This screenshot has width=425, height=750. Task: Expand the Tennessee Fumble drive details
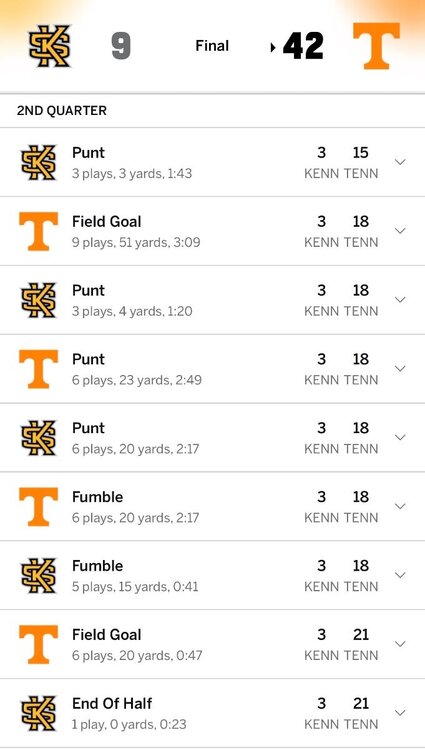[x=400, y=507]
